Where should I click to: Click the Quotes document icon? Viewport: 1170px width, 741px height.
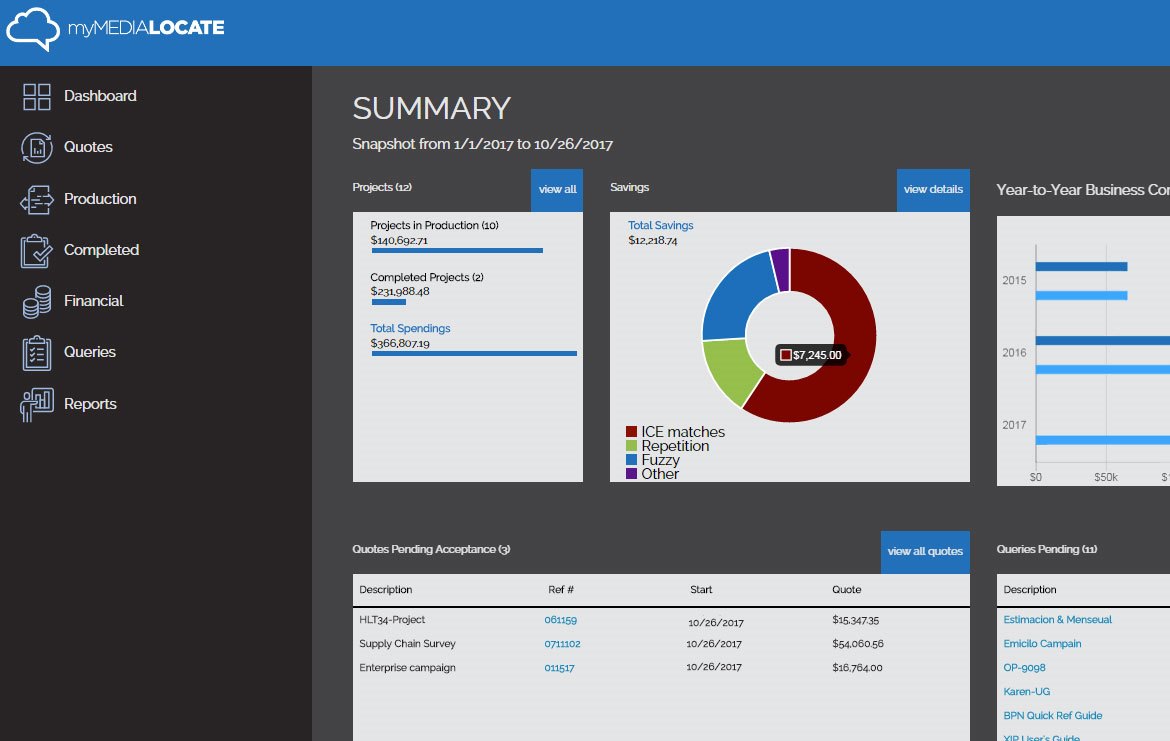[x=37, y=148]
